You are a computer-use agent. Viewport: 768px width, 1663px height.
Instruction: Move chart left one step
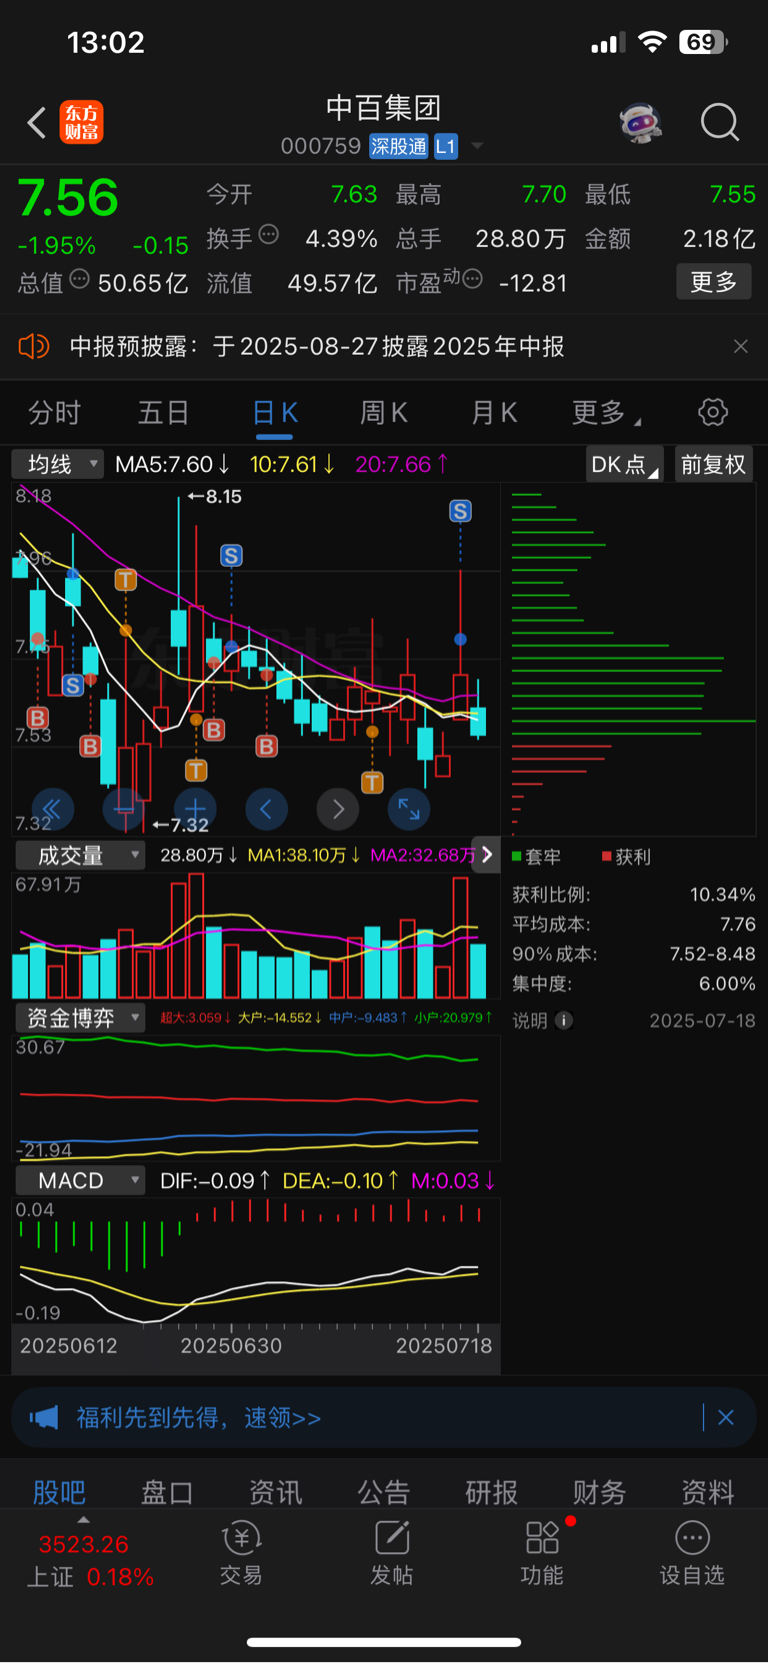click(x=266, y=809)
